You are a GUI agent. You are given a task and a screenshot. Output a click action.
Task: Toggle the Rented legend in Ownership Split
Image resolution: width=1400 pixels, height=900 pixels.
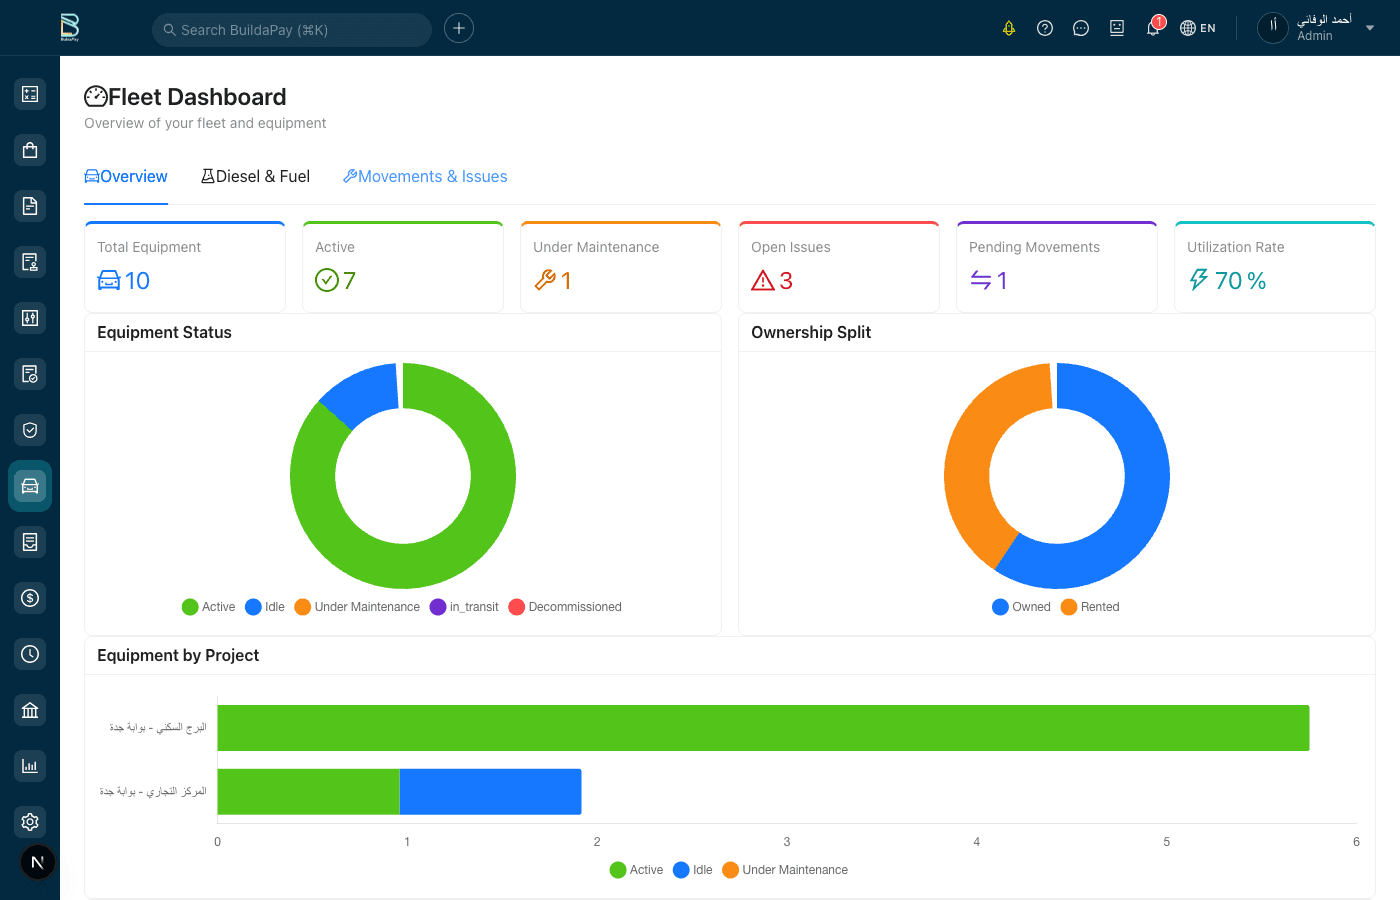[1090, 606]
